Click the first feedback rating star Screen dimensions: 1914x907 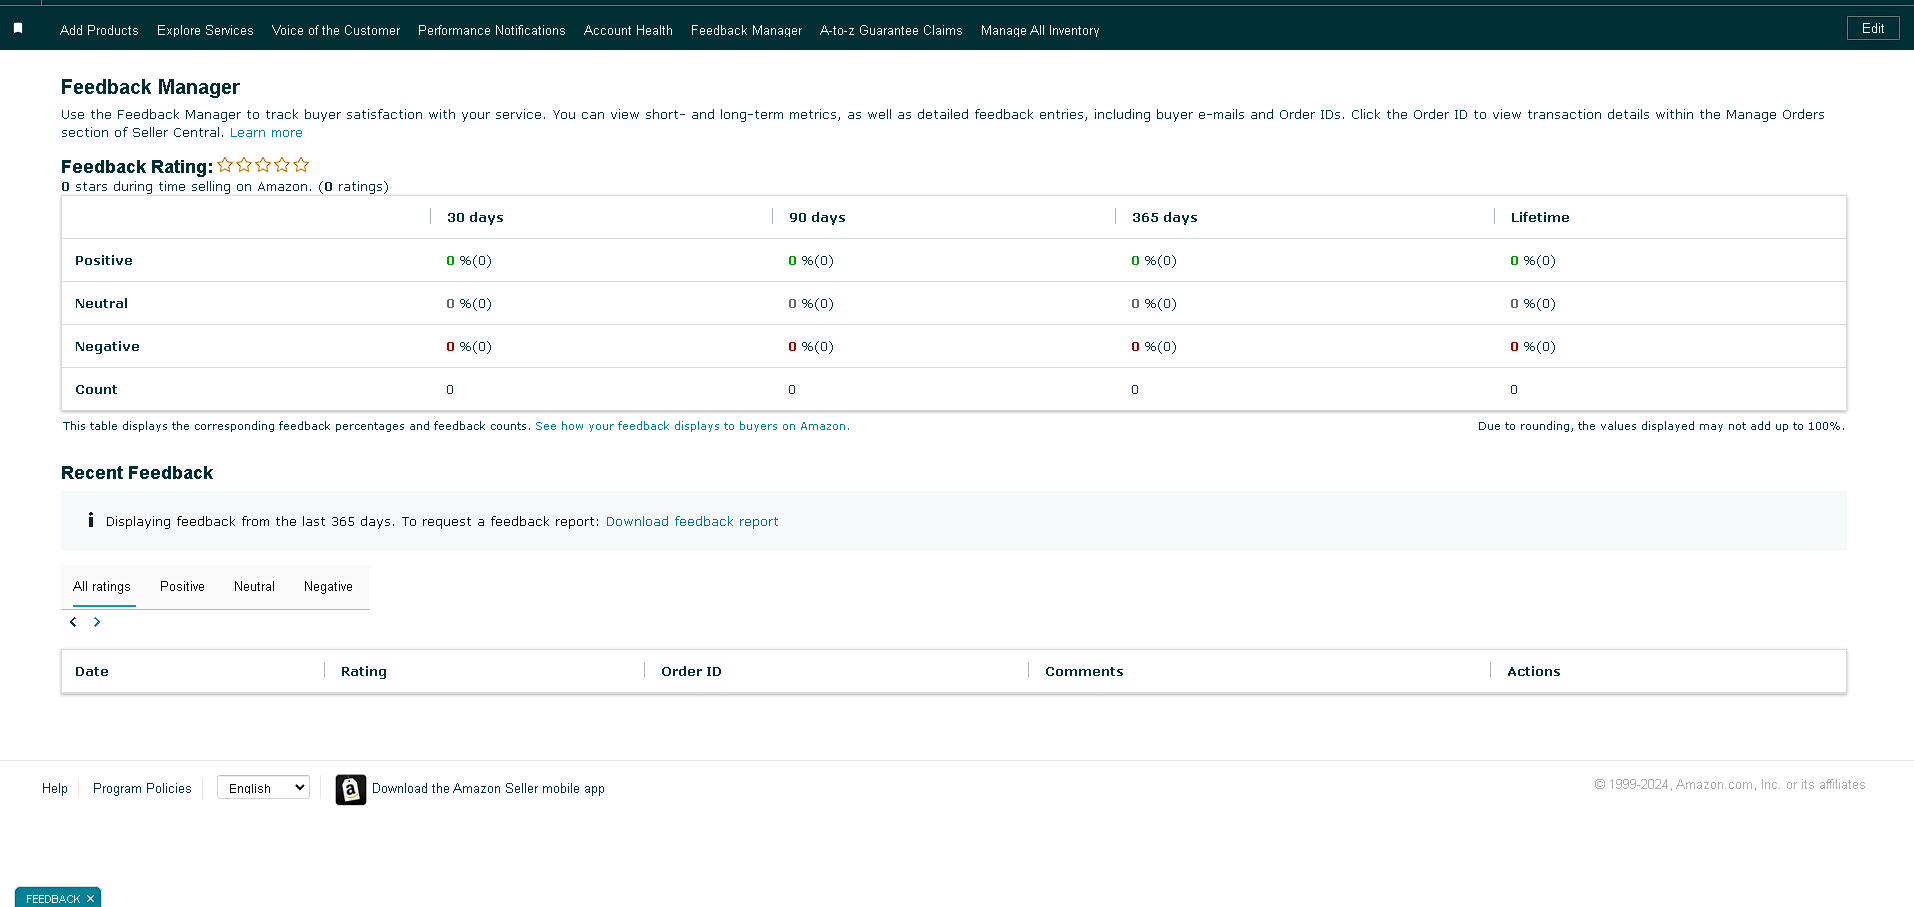tap(225, 165)
